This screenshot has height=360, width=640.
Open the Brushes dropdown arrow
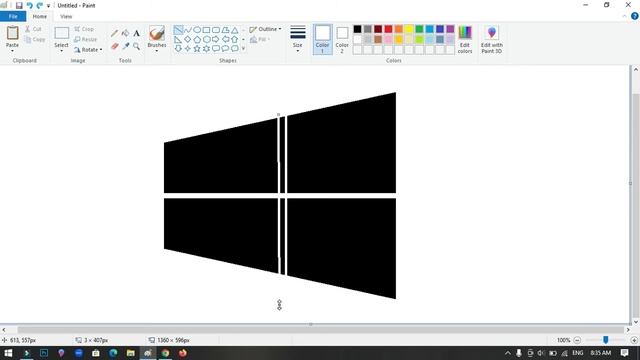point(157,51)
